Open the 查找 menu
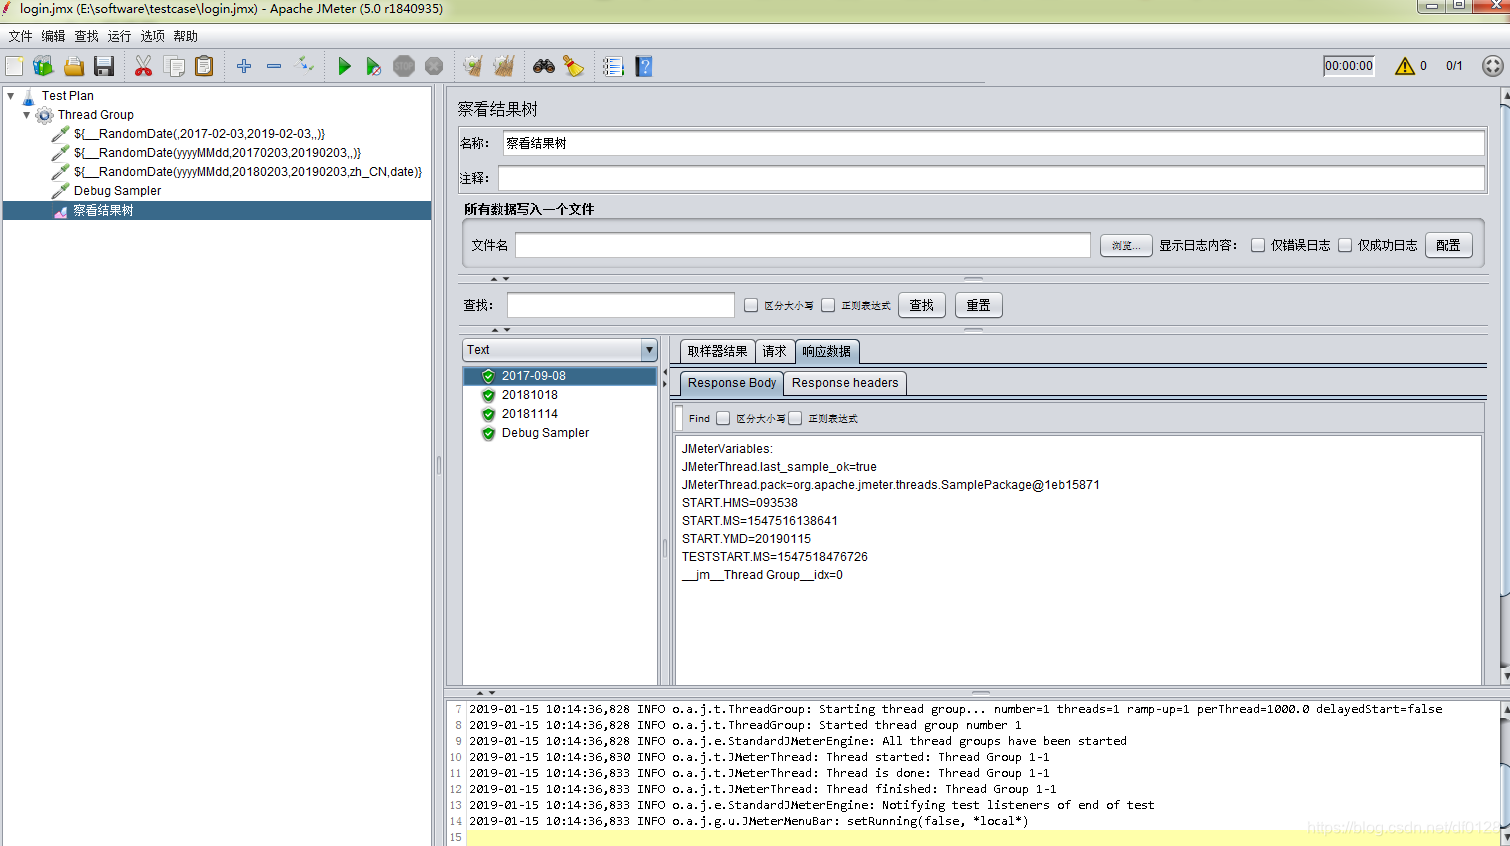This screenshot has width=1510, height=846. pyautogui.click(x=87, y=36)
